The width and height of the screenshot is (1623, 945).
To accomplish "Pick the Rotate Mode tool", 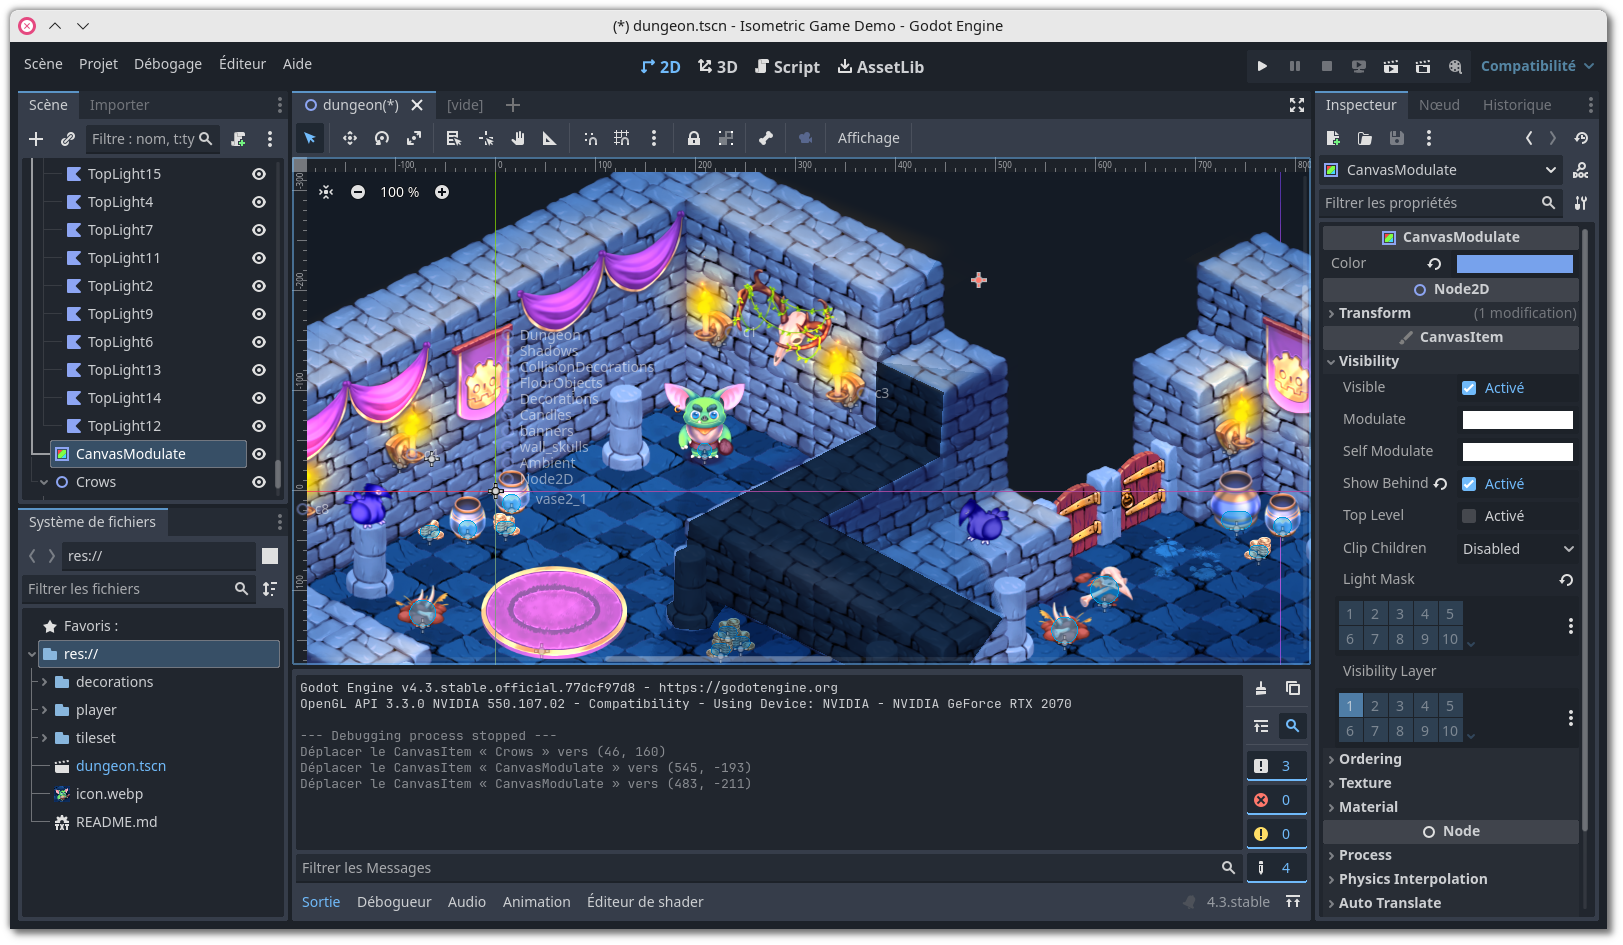I will coord(382,138).
